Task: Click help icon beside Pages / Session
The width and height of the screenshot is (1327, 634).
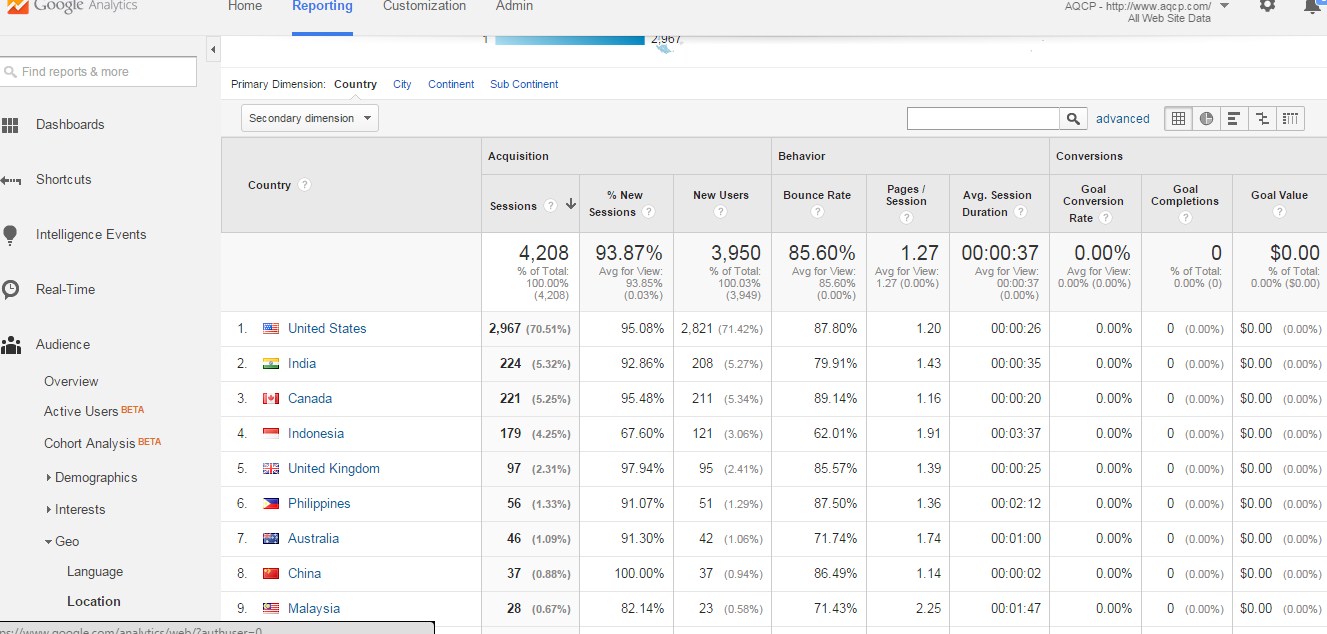Action: pos(907,218)
